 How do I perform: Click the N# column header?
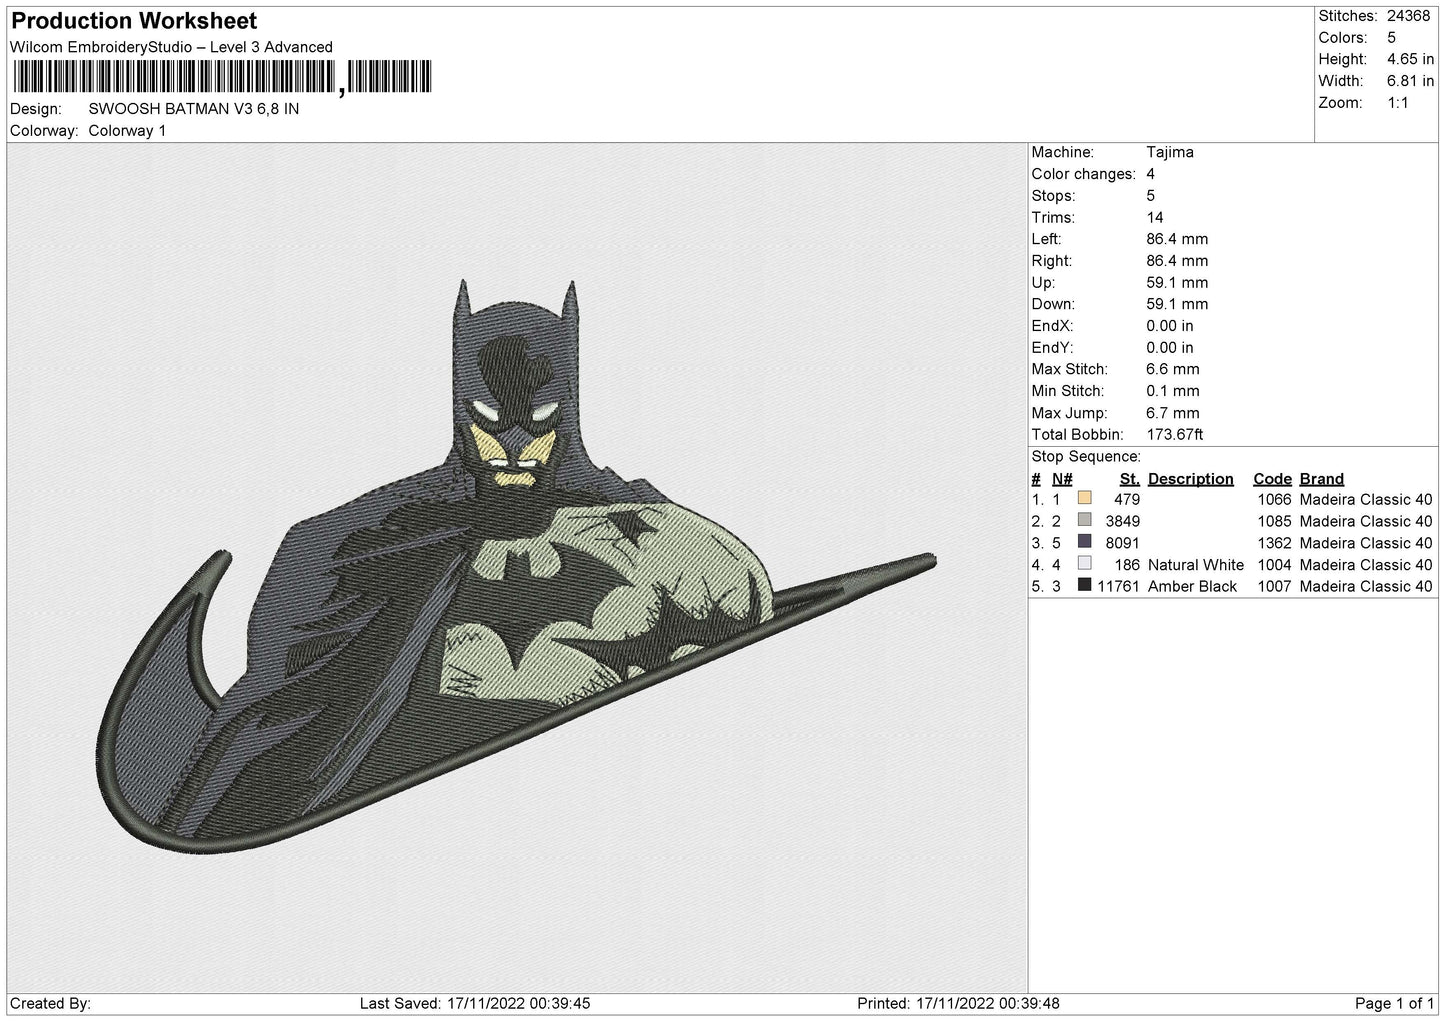1062,479
